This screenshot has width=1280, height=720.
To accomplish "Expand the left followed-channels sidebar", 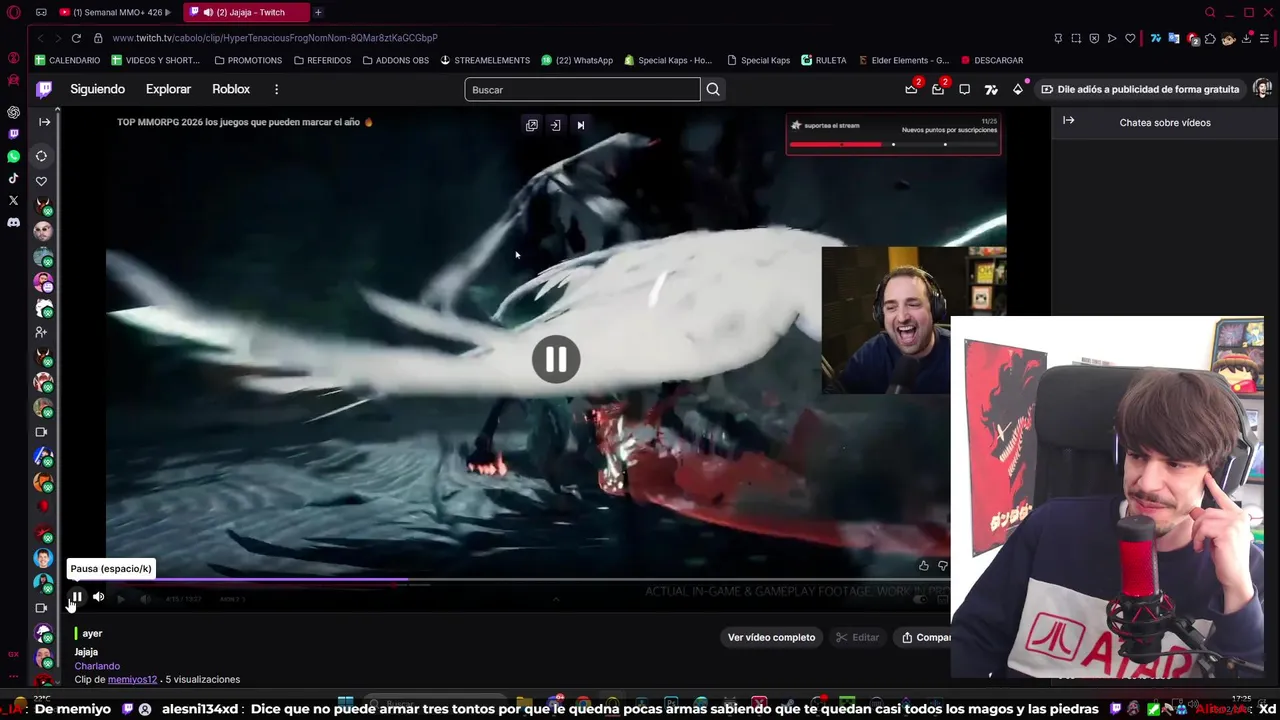I will click(x=44, y=121).
